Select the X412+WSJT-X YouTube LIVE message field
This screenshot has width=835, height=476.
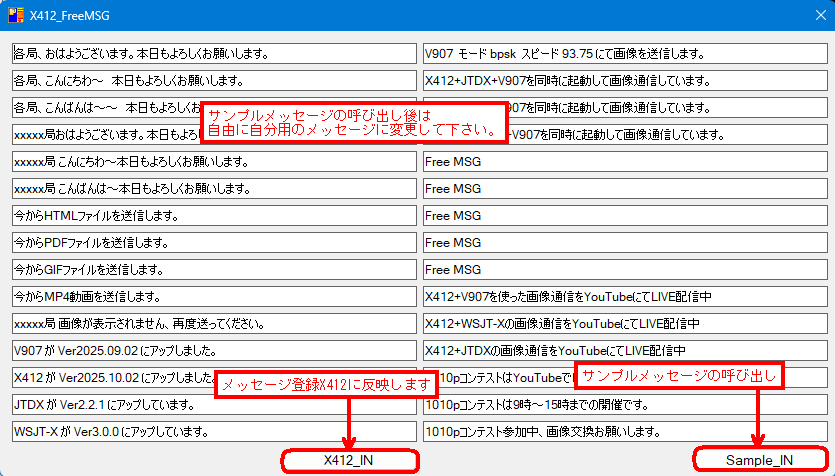[624, 323]
